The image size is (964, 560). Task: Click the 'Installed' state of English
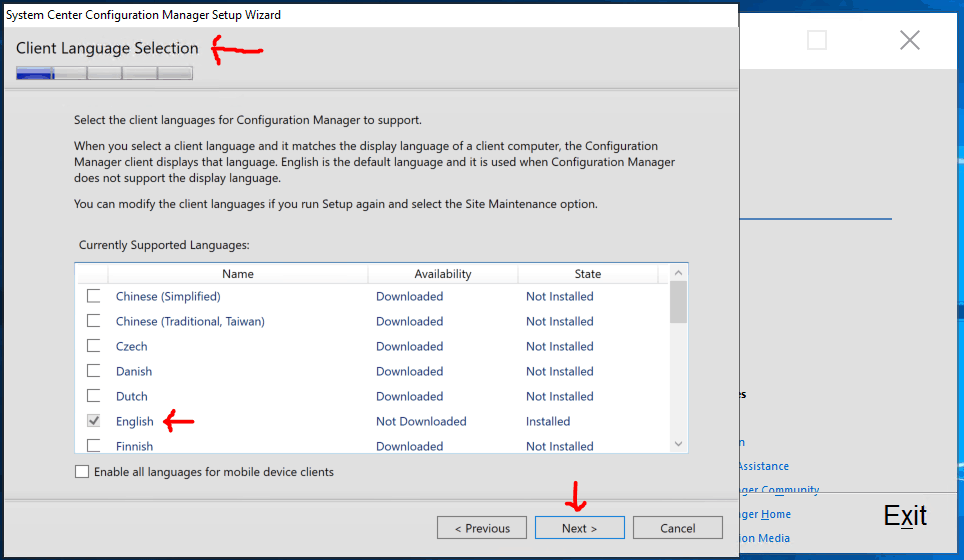point(548,421)
